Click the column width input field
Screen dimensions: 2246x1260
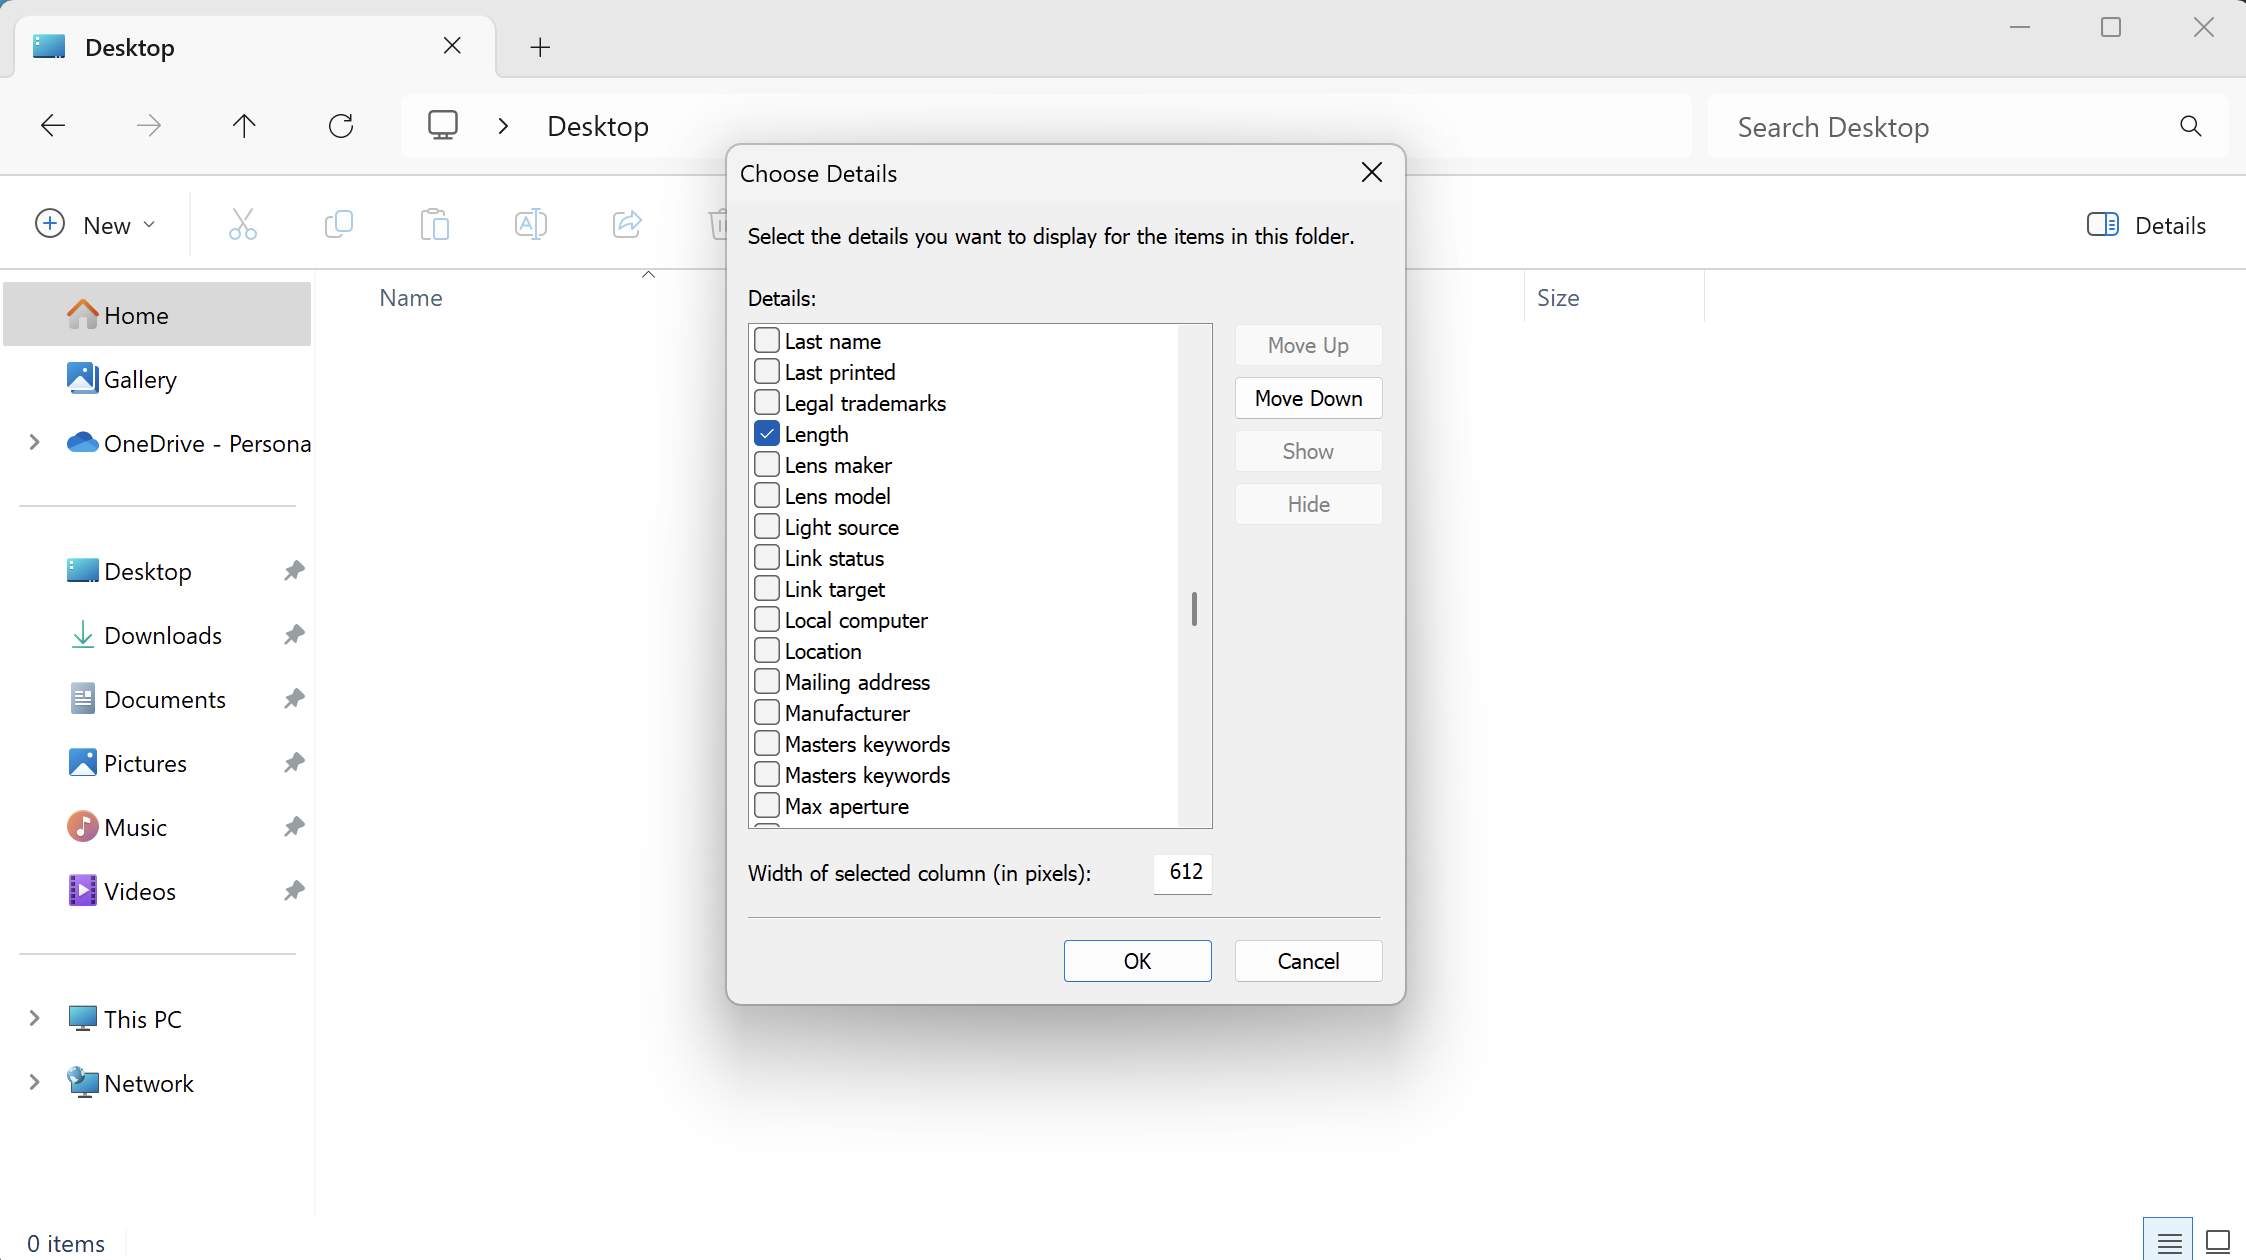1183,873
